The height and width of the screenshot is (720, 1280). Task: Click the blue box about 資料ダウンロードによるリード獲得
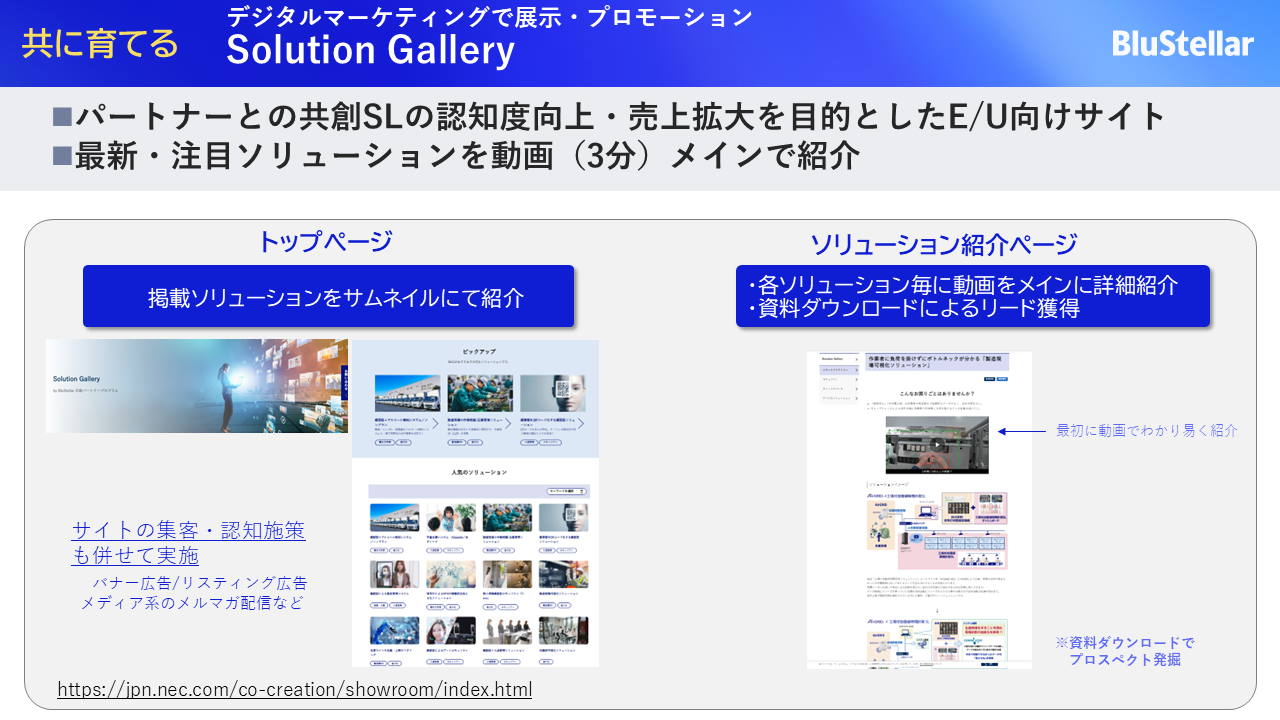972,297
